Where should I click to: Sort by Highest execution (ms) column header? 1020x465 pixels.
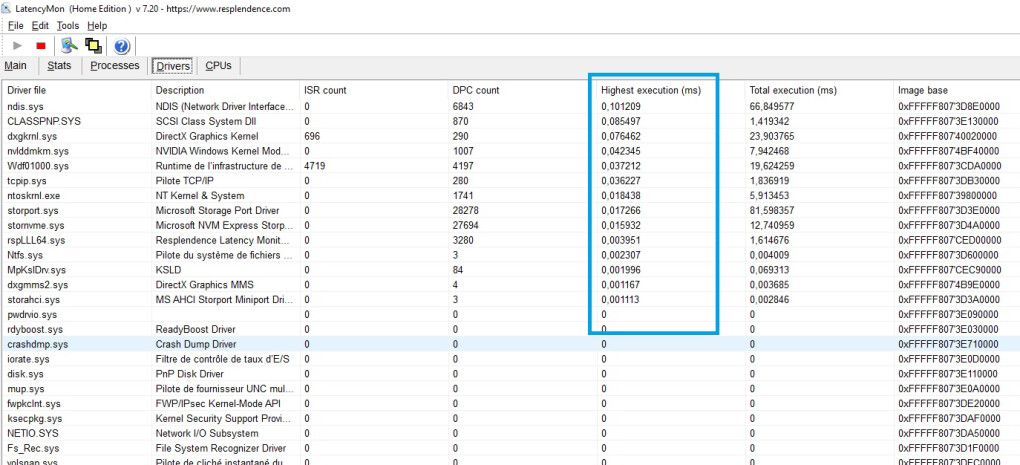point(650,90)
